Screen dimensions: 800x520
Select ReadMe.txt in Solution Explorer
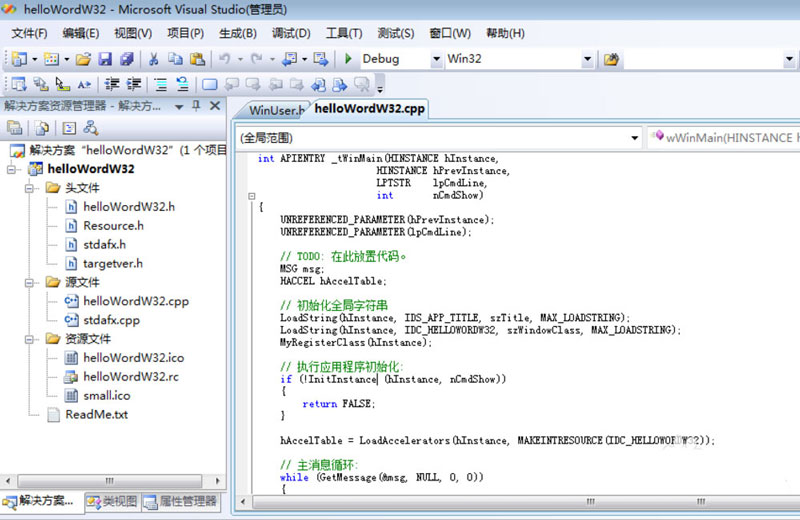tap(96, 414)
